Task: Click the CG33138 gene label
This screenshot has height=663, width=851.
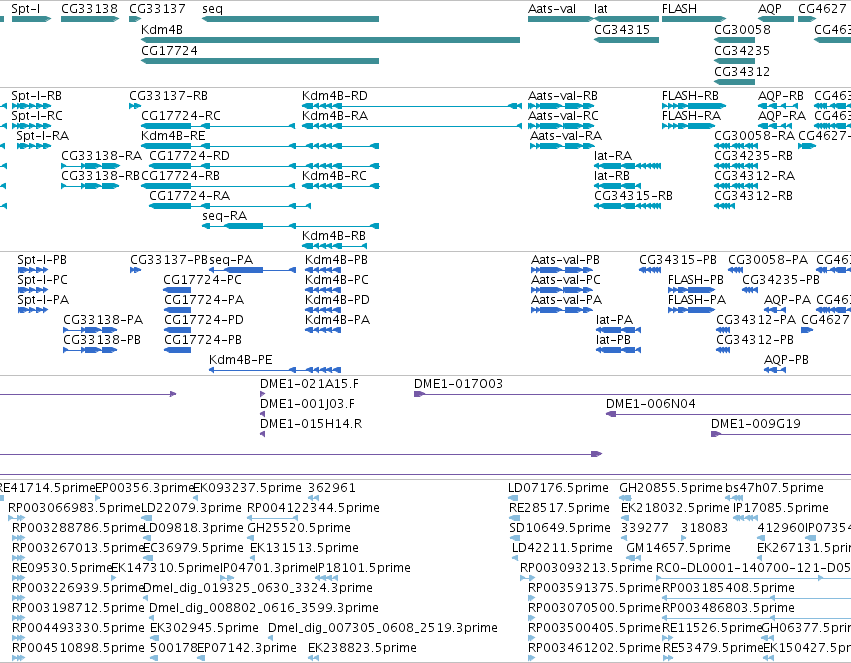Action: [x=89, y=9]
